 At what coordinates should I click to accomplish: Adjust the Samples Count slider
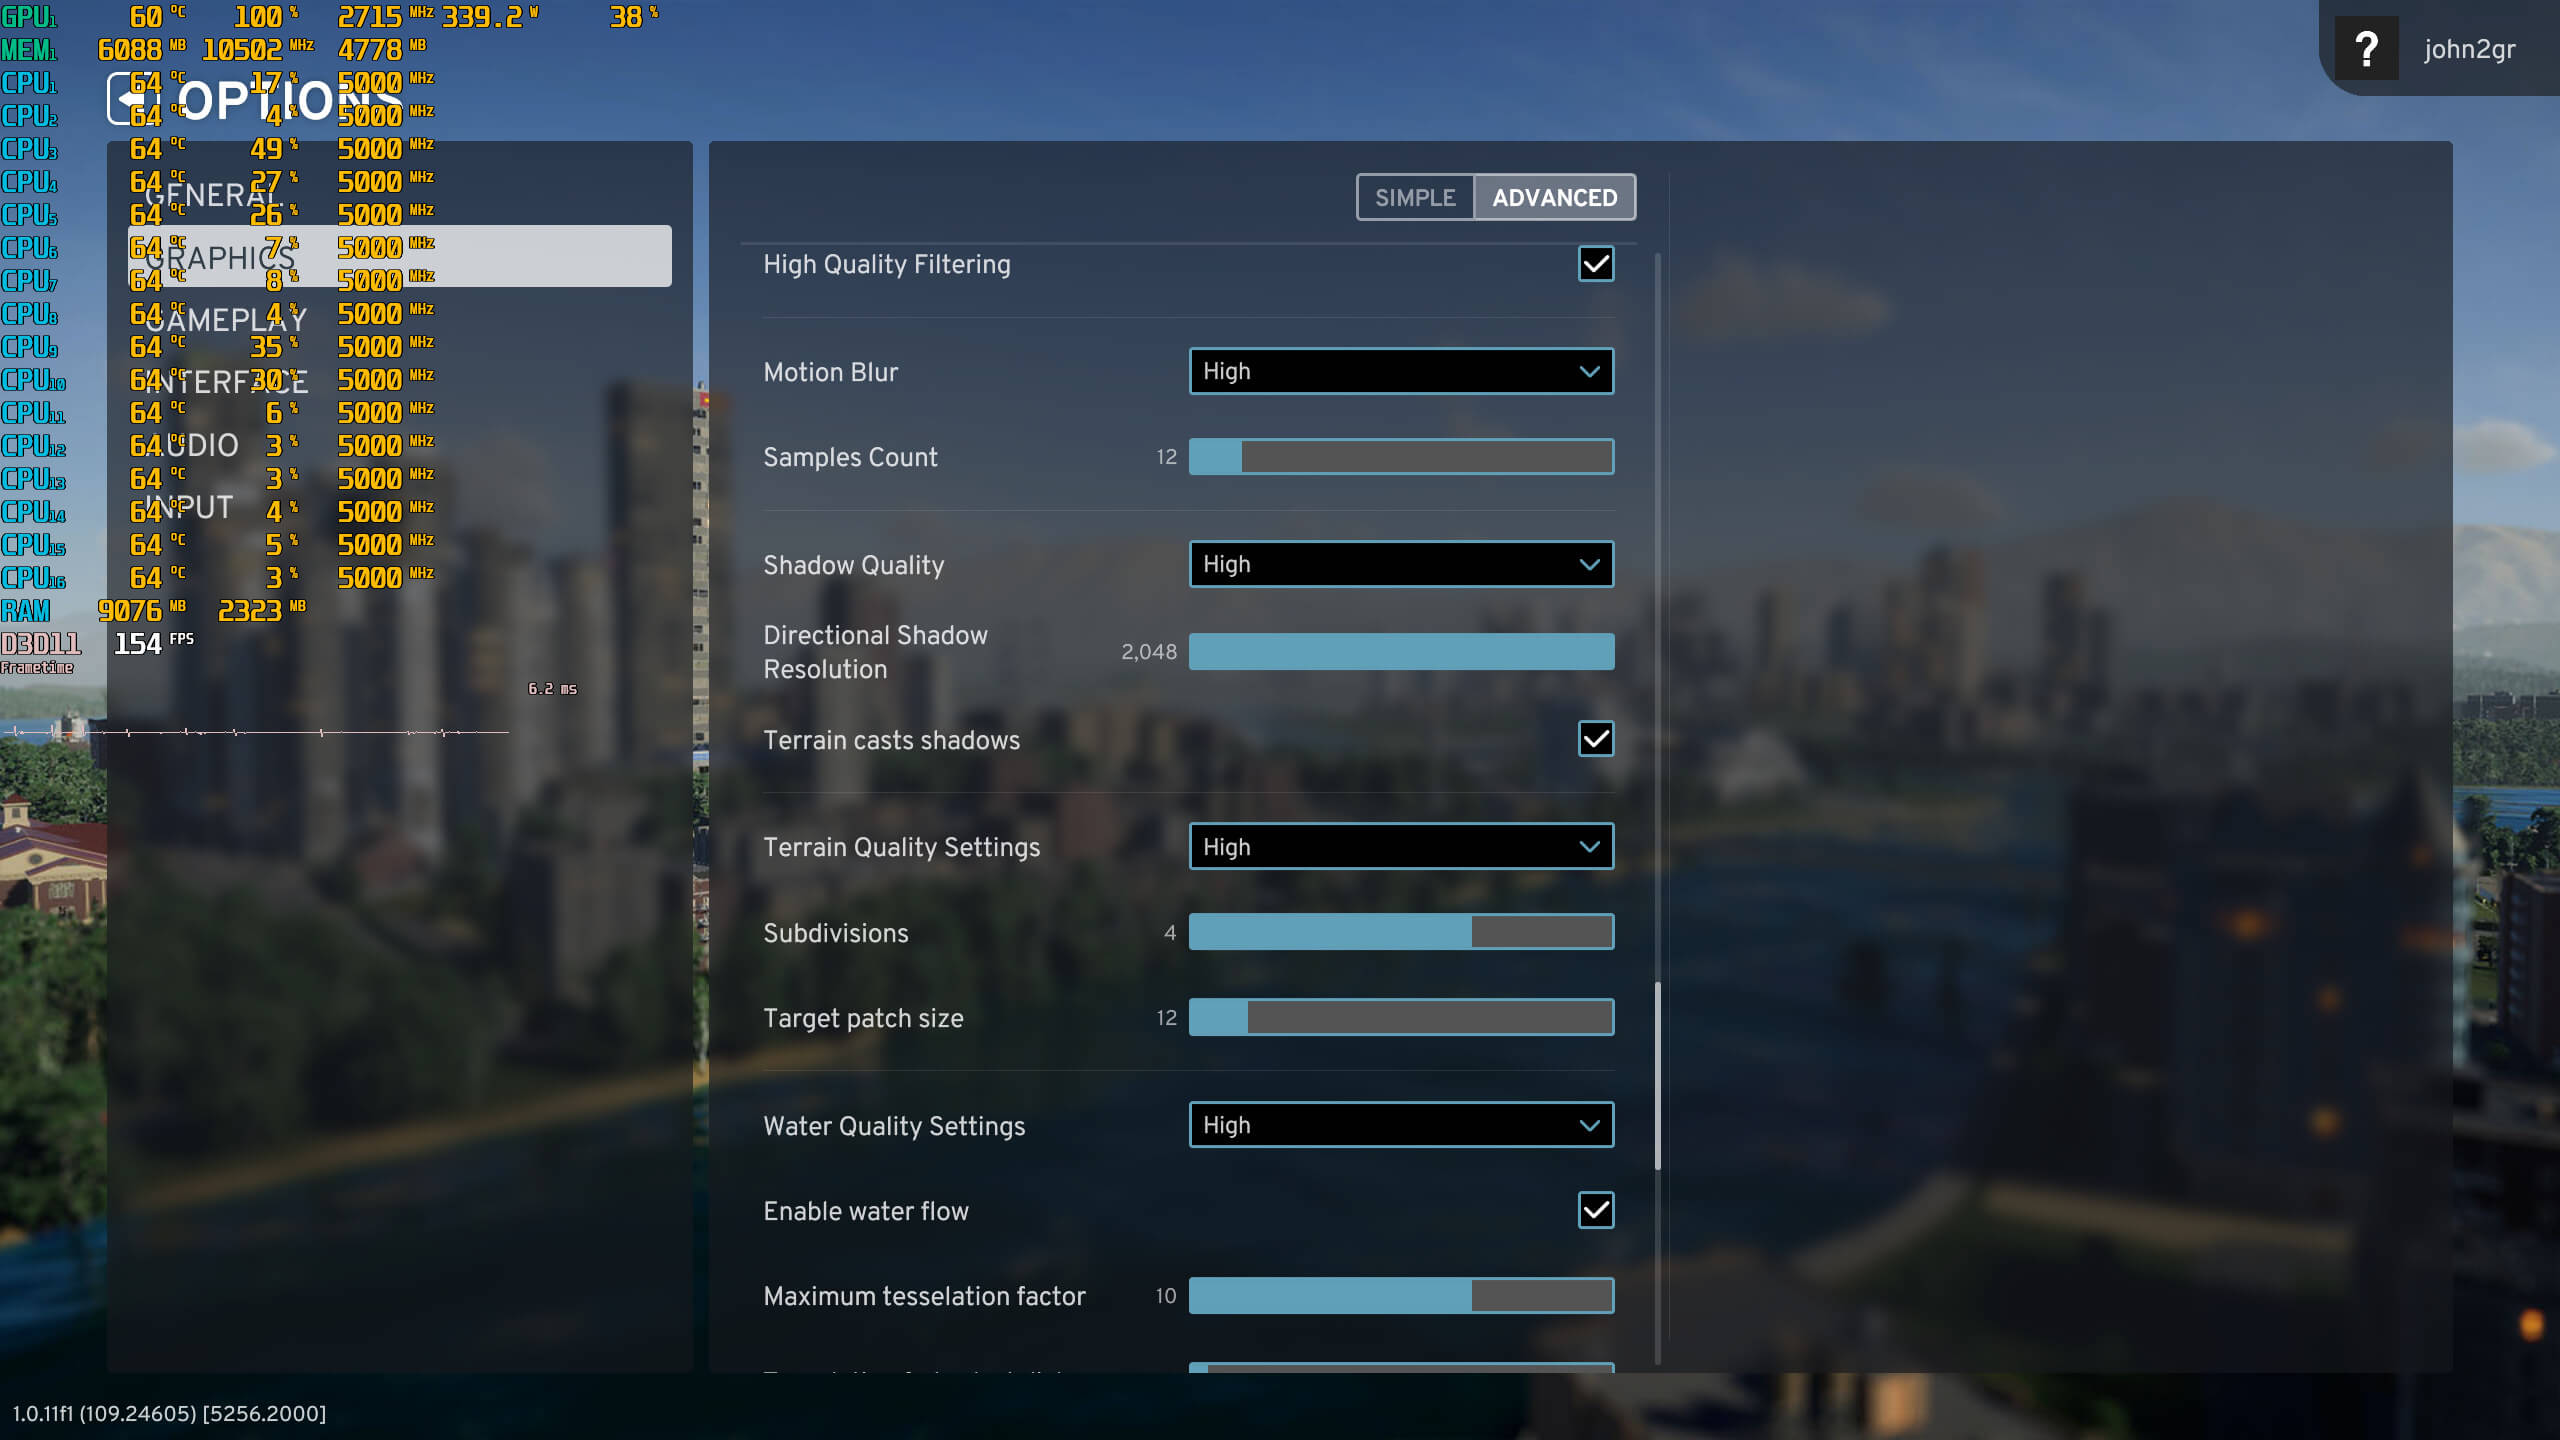coord(1400,457)
